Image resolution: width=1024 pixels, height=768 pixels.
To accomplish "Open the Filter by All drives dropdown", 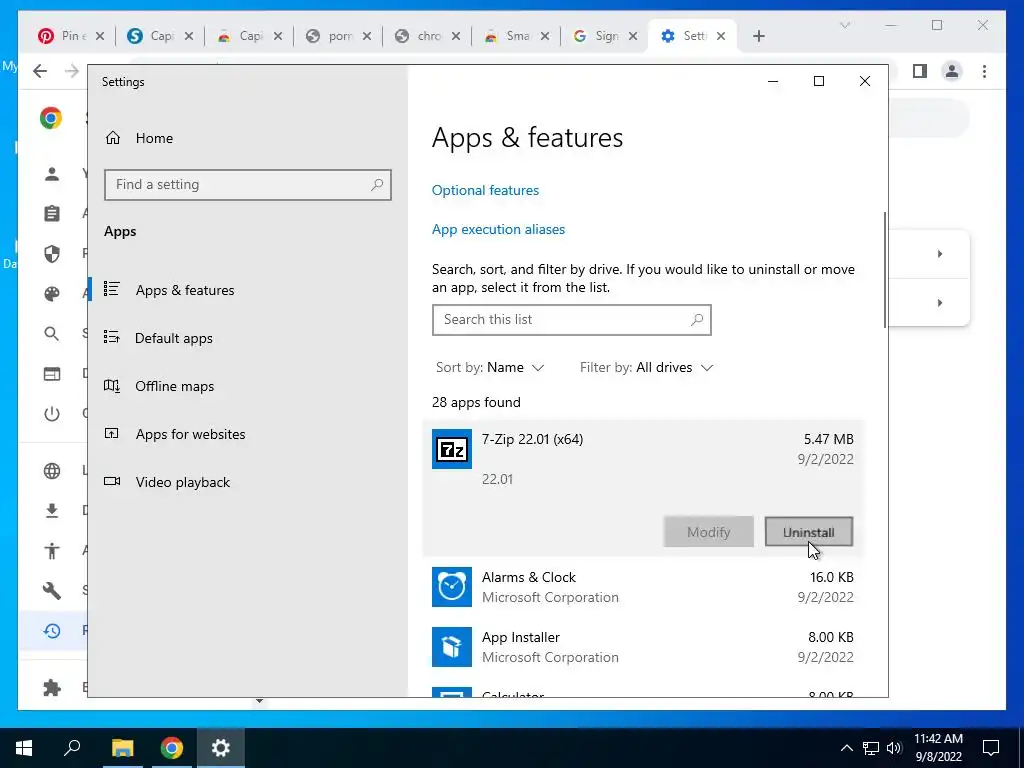I will coord(647,367).
